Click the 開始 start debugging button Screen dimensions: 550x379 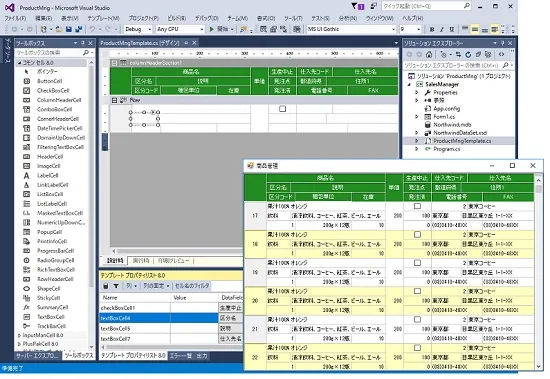click(219, 29)
